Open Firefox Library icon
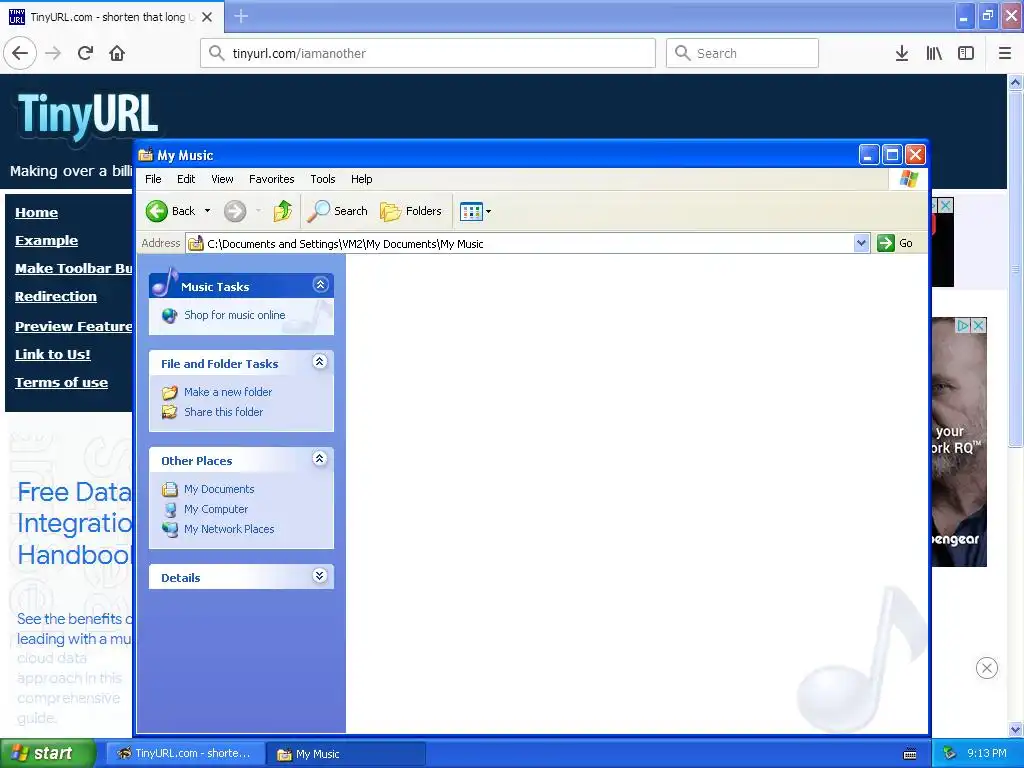The height and width of the screenshot is (768, 1024). tap(934, 53)
